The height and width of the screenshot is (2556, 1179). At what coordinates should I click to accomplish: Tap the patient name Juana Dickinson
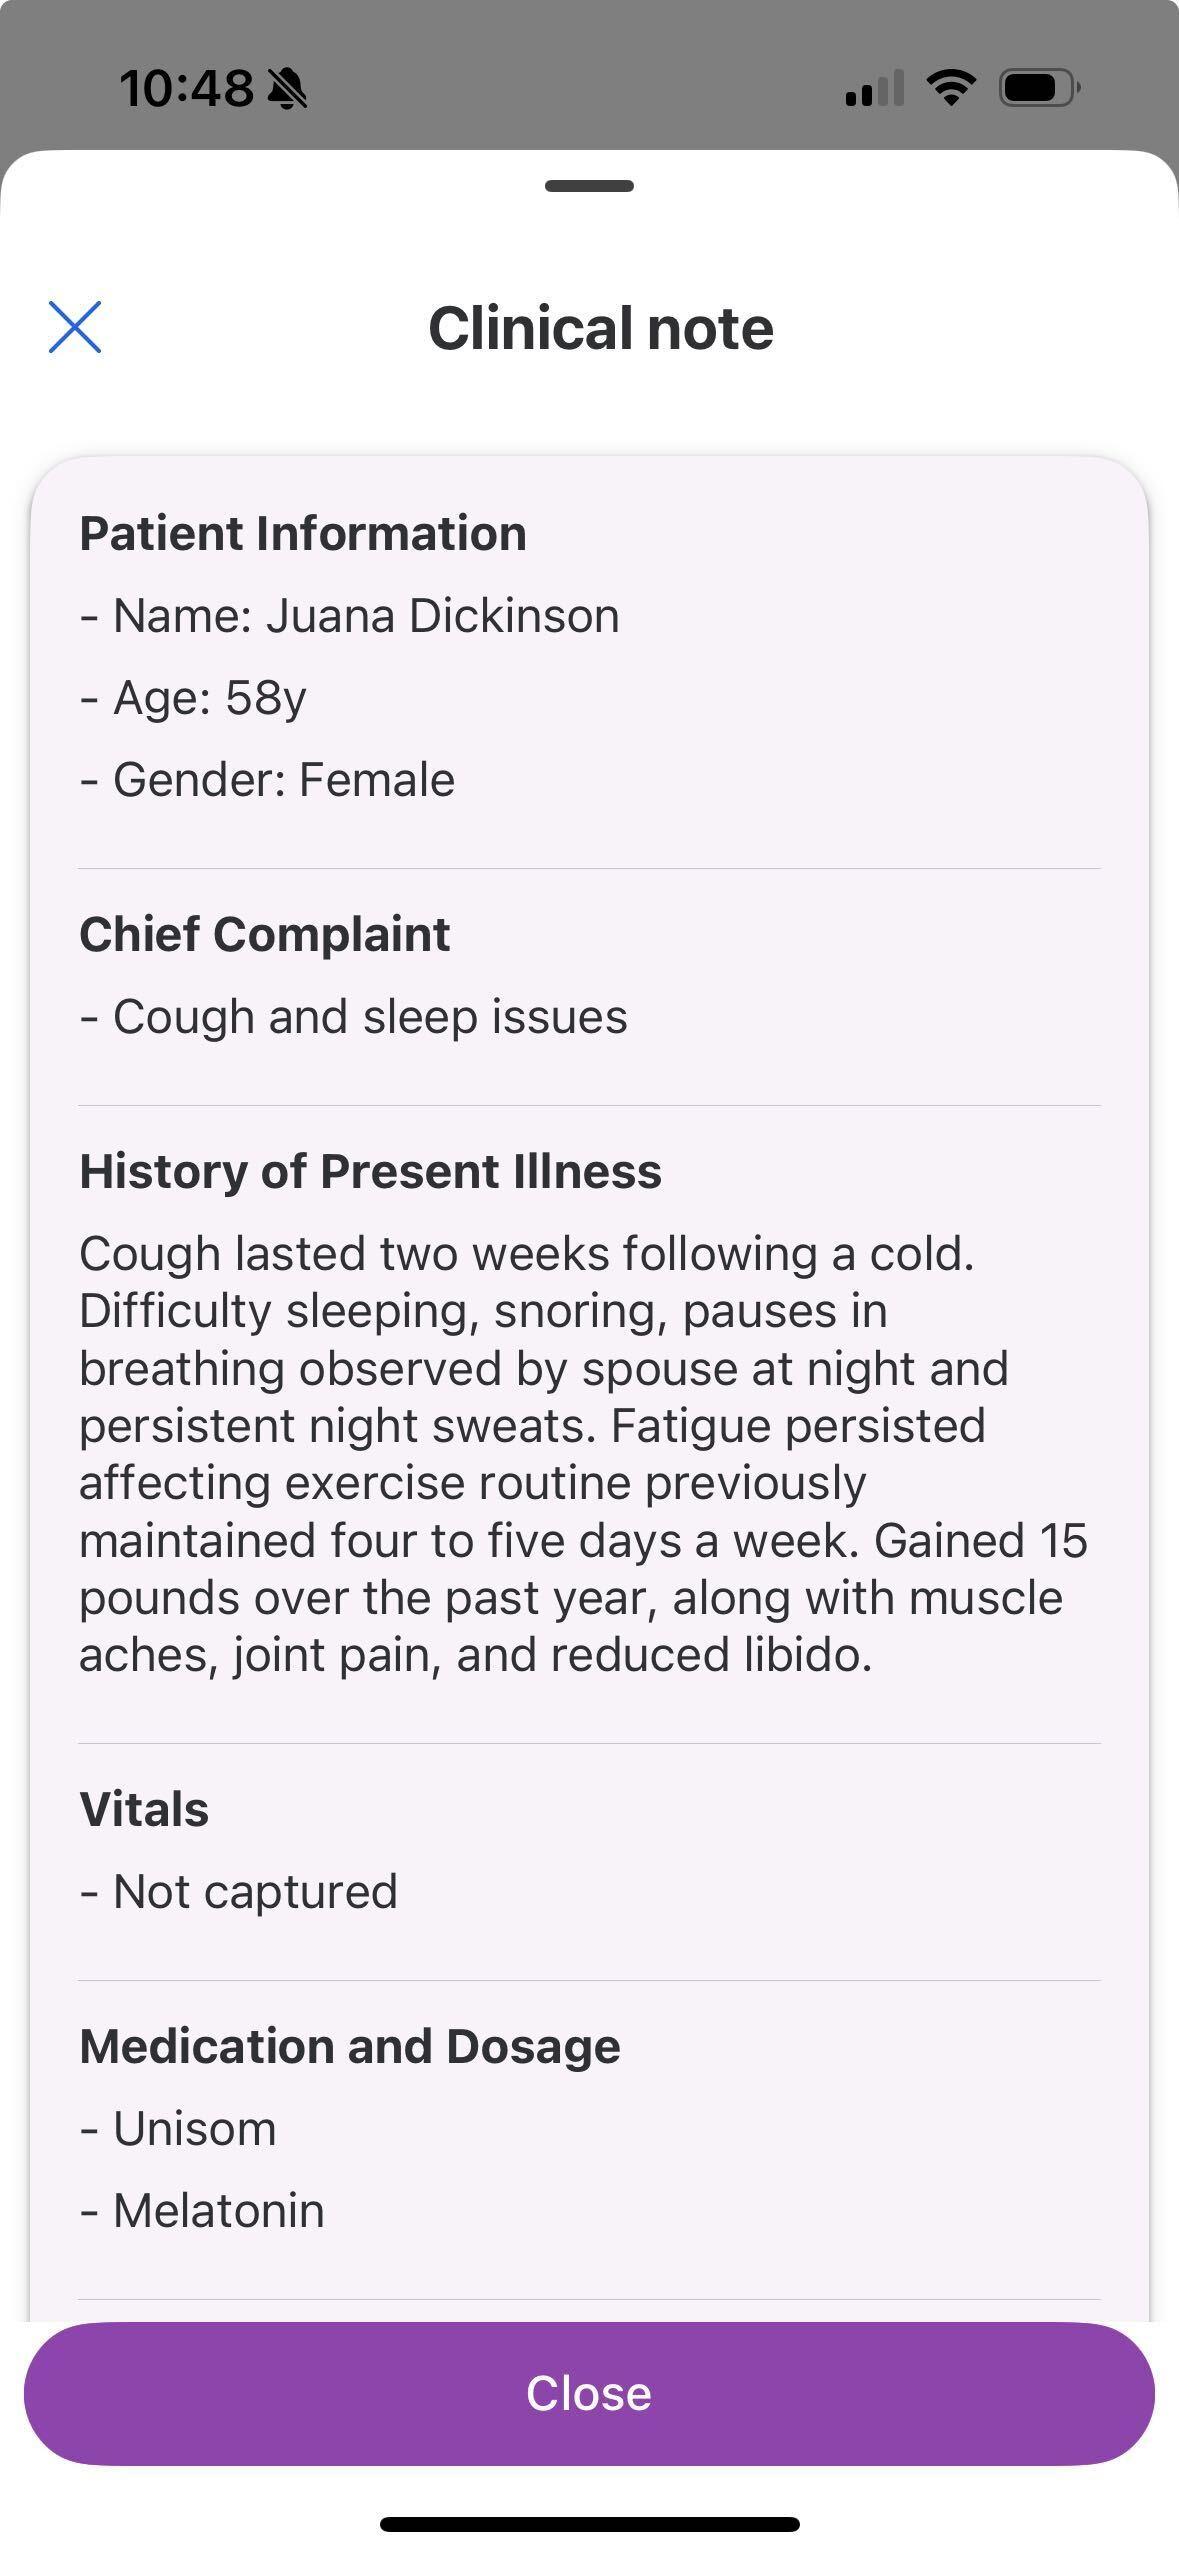(442, 615)
